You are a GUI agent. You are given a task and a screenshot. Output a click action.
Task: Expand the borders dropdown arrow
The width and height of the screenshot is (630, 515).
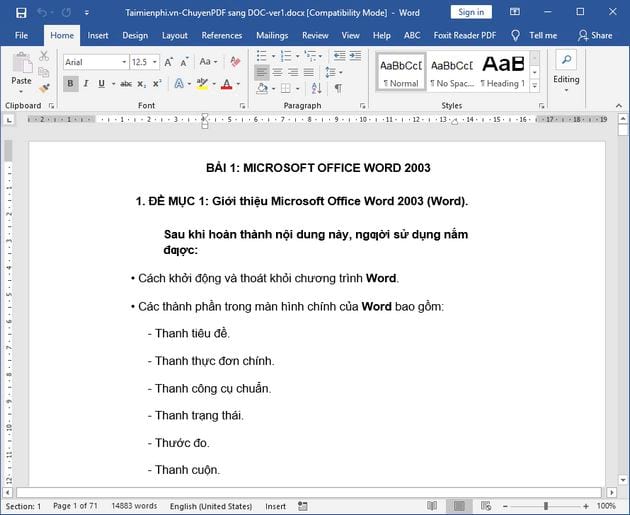[298, 88]
